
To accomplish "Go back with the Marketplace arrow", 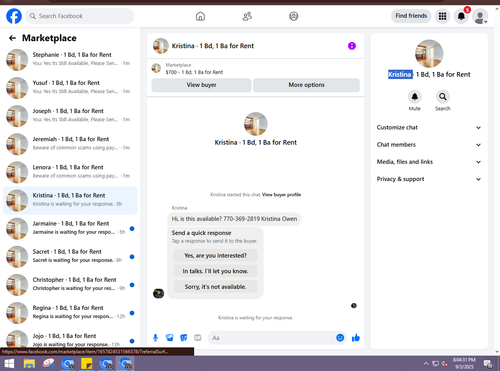I will click(12, 38).
